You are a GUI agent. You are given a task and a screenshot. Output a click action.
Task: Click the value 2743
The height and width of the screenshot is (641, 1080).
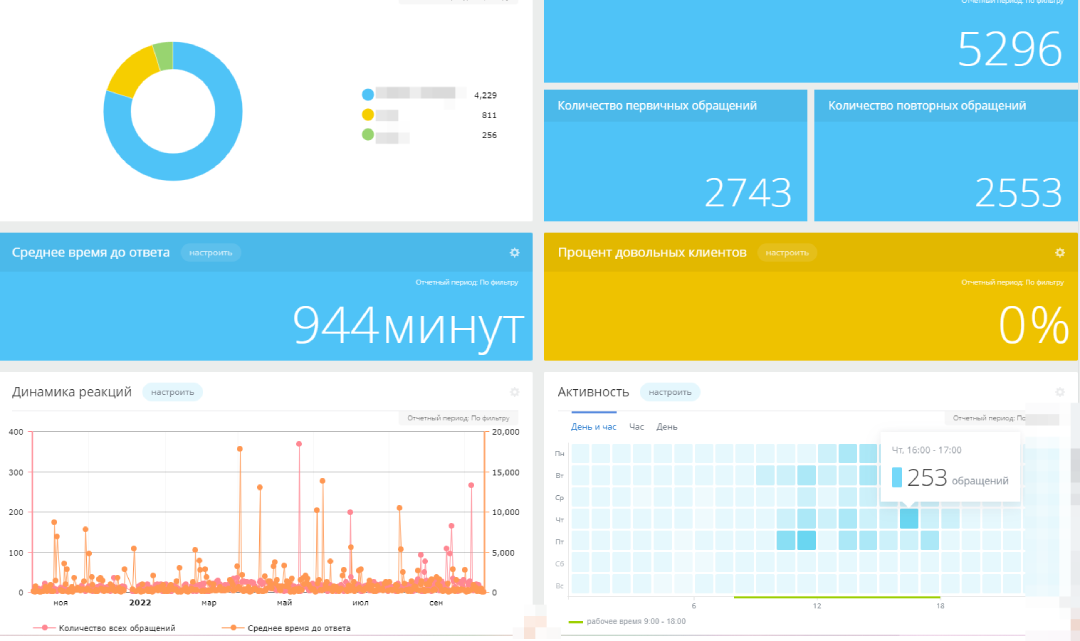pyautogui.click(x=748, y=193)
